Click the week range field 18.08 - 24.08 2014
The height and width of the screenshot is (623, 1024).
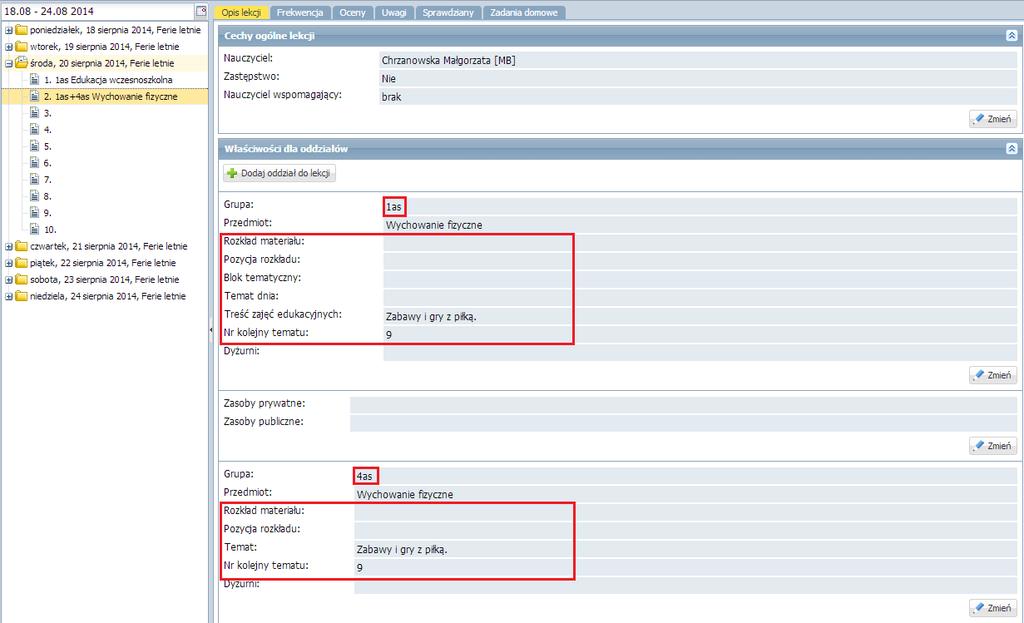98,11
